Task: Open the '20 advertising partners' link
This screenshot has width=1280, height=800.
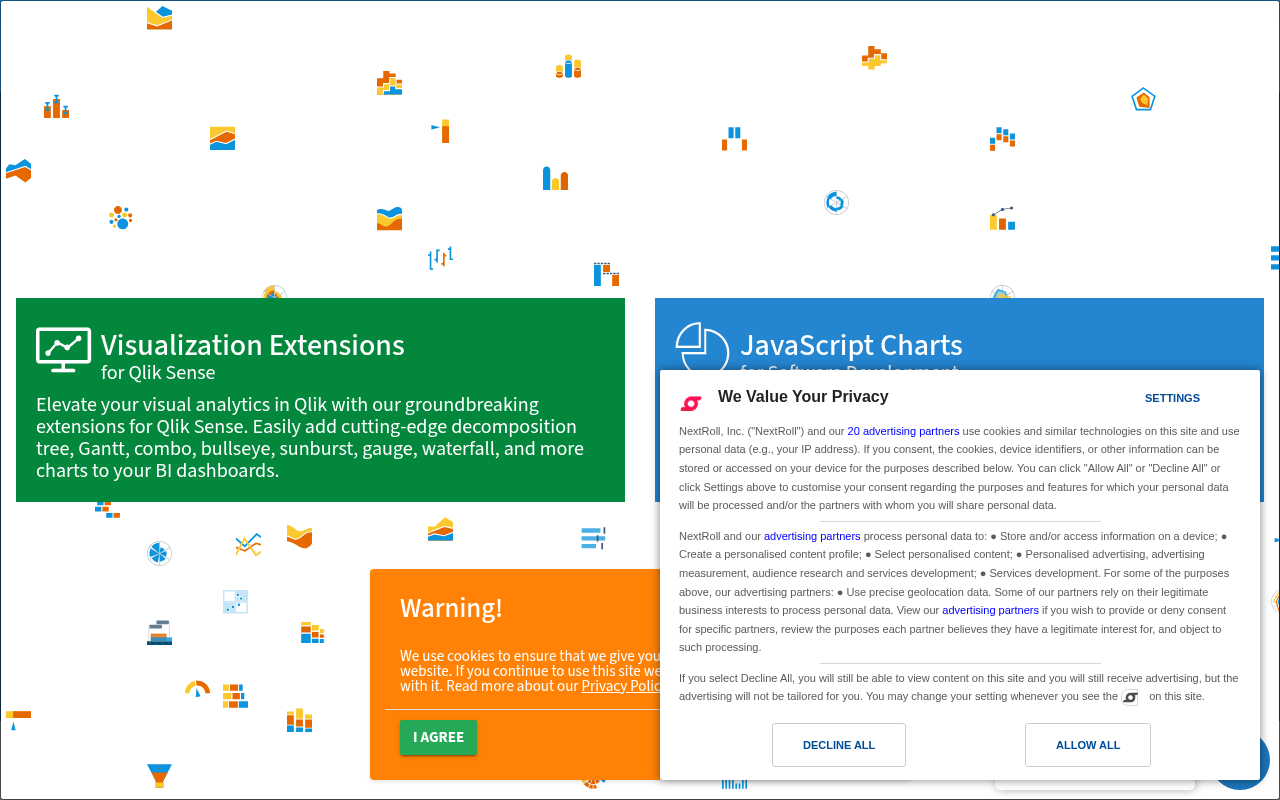Action: pos(903,431)
